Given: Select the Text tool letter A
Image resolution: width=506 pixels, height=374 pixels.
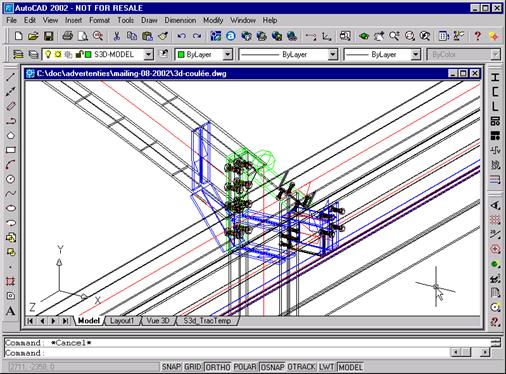Looking at the screenshot, I should tap(10, 311).
